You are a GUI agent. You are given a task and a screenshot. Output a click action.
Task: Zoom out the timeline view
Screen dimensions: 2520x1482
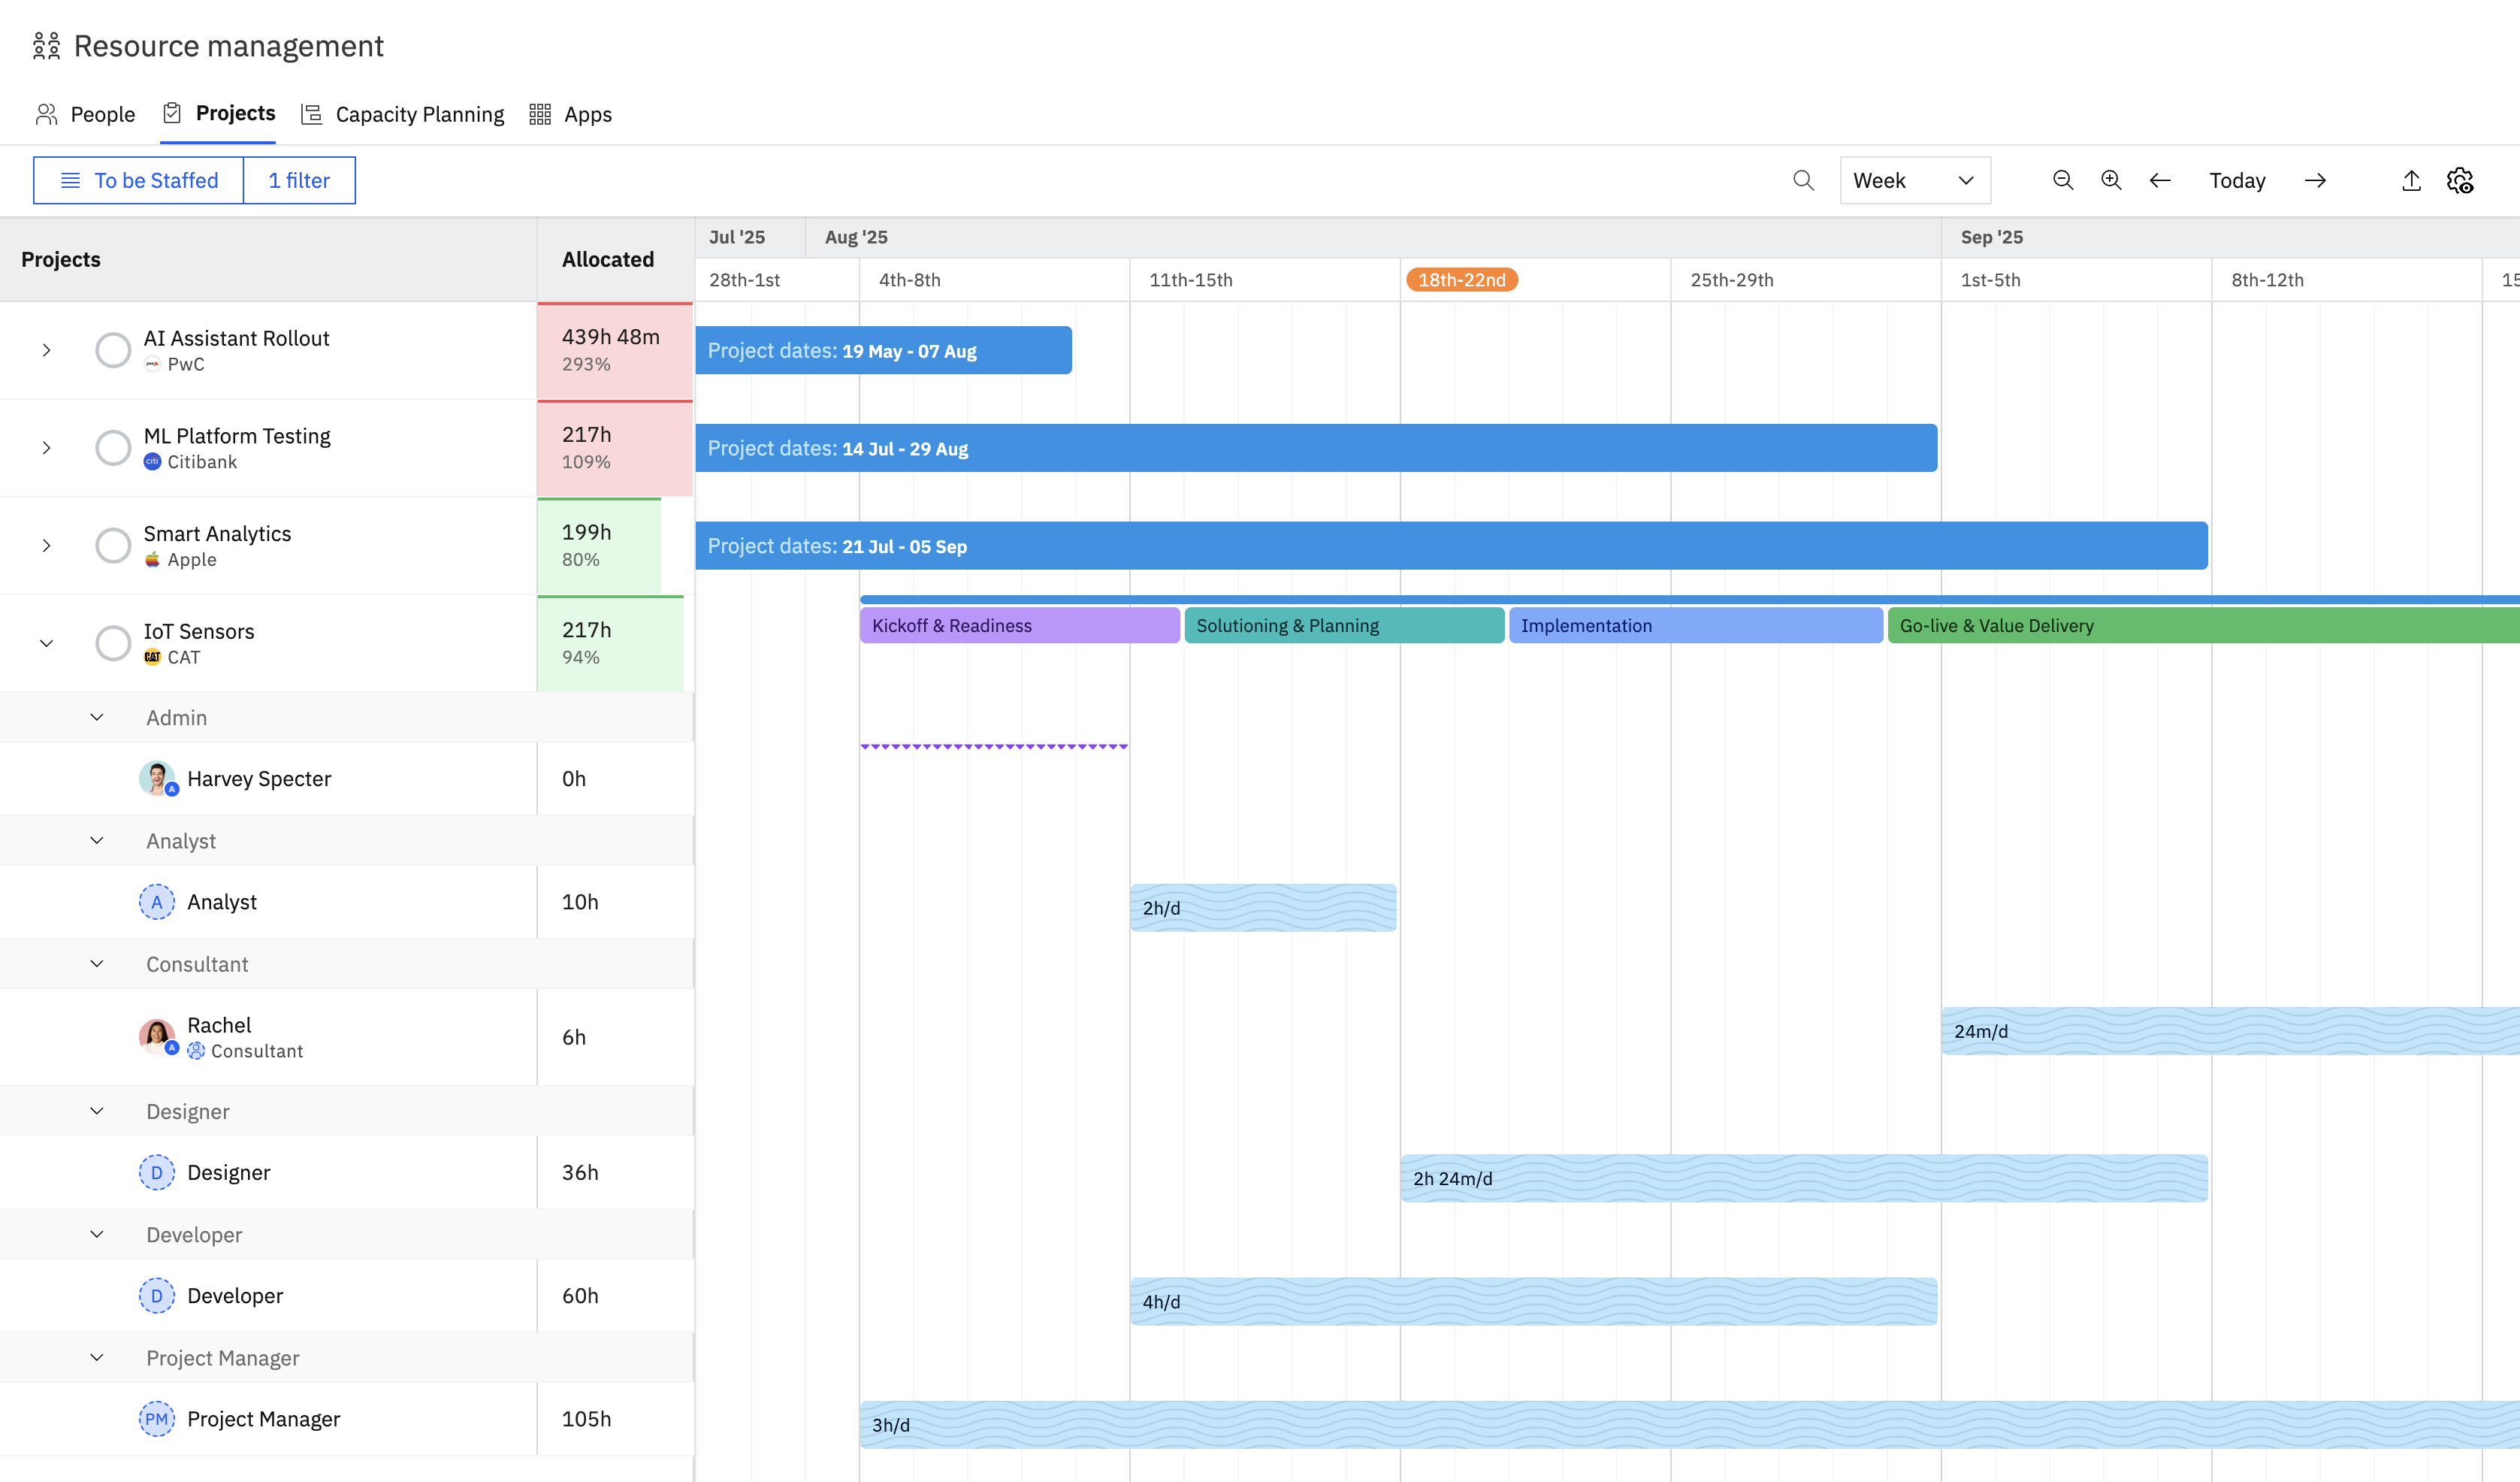2062,180
